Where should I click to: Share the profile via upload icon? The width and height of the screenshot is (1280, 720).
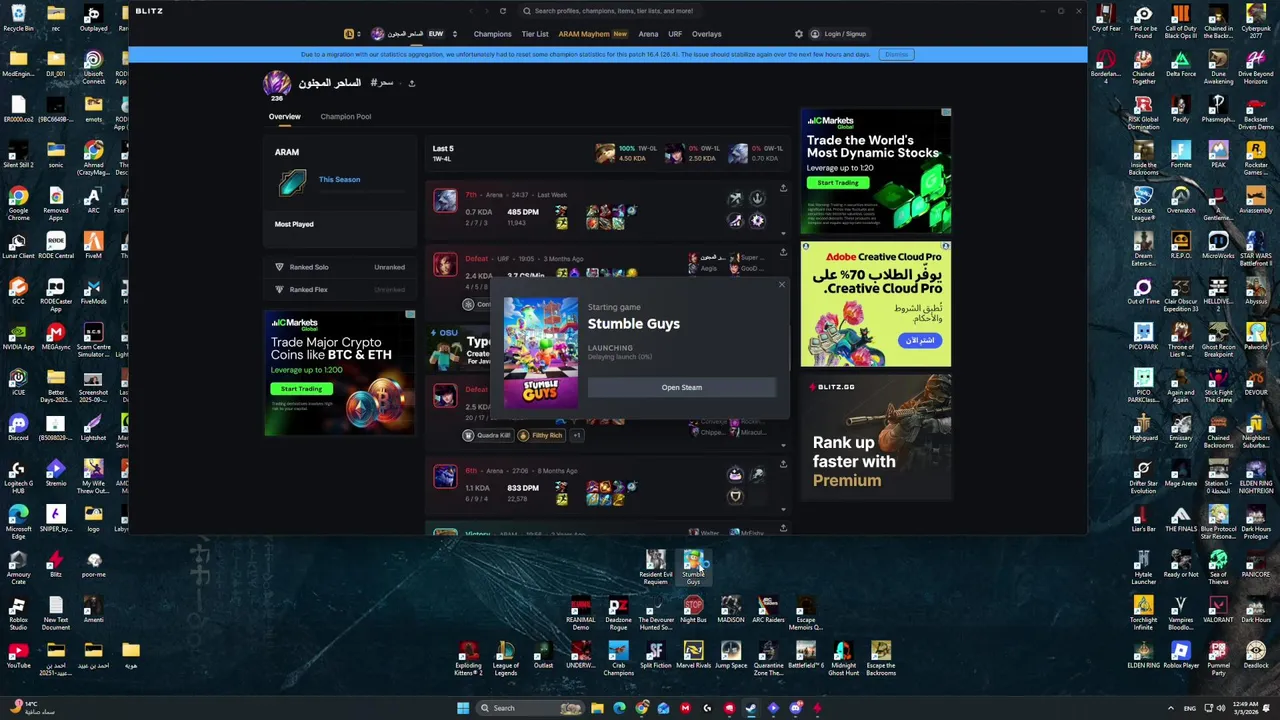click(411, 83)
